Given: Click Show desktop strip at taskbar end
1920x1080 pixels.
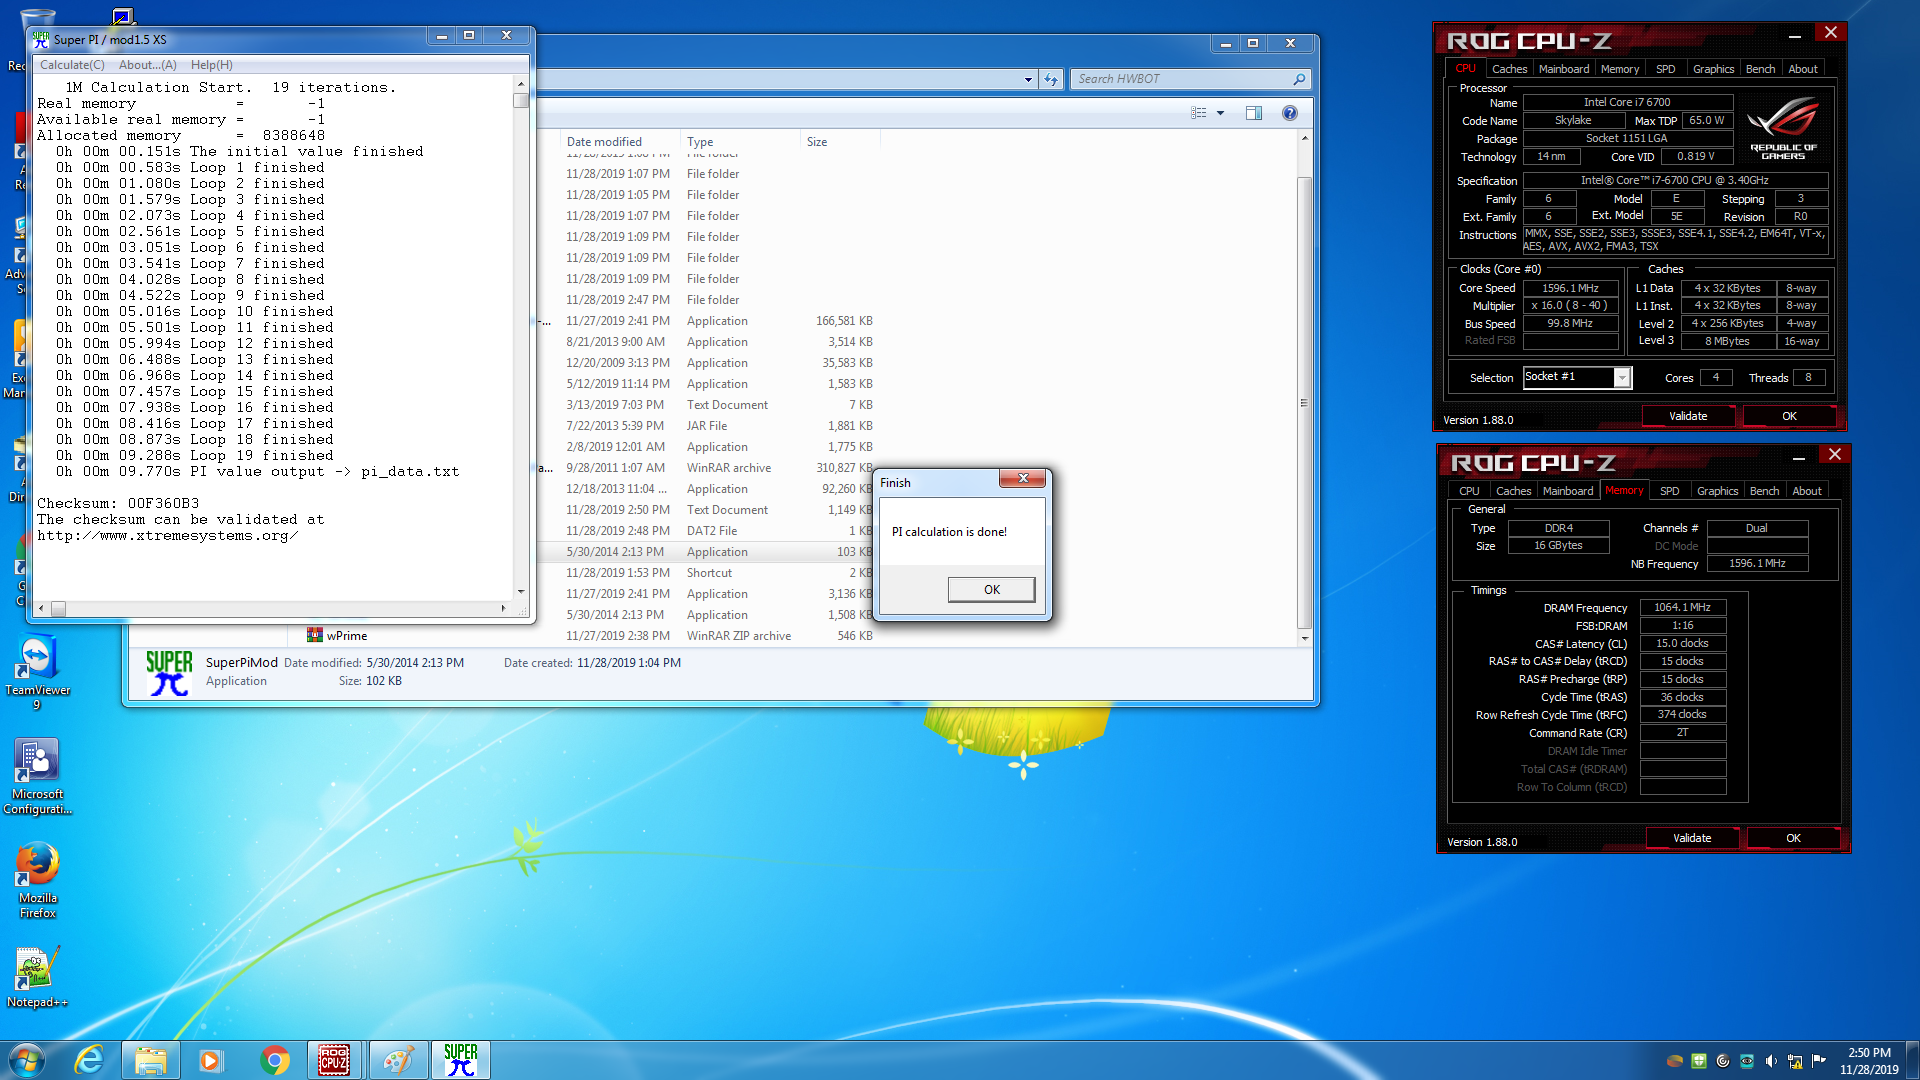Looking at the screenshot, I should click(x=1912, y=1060).
